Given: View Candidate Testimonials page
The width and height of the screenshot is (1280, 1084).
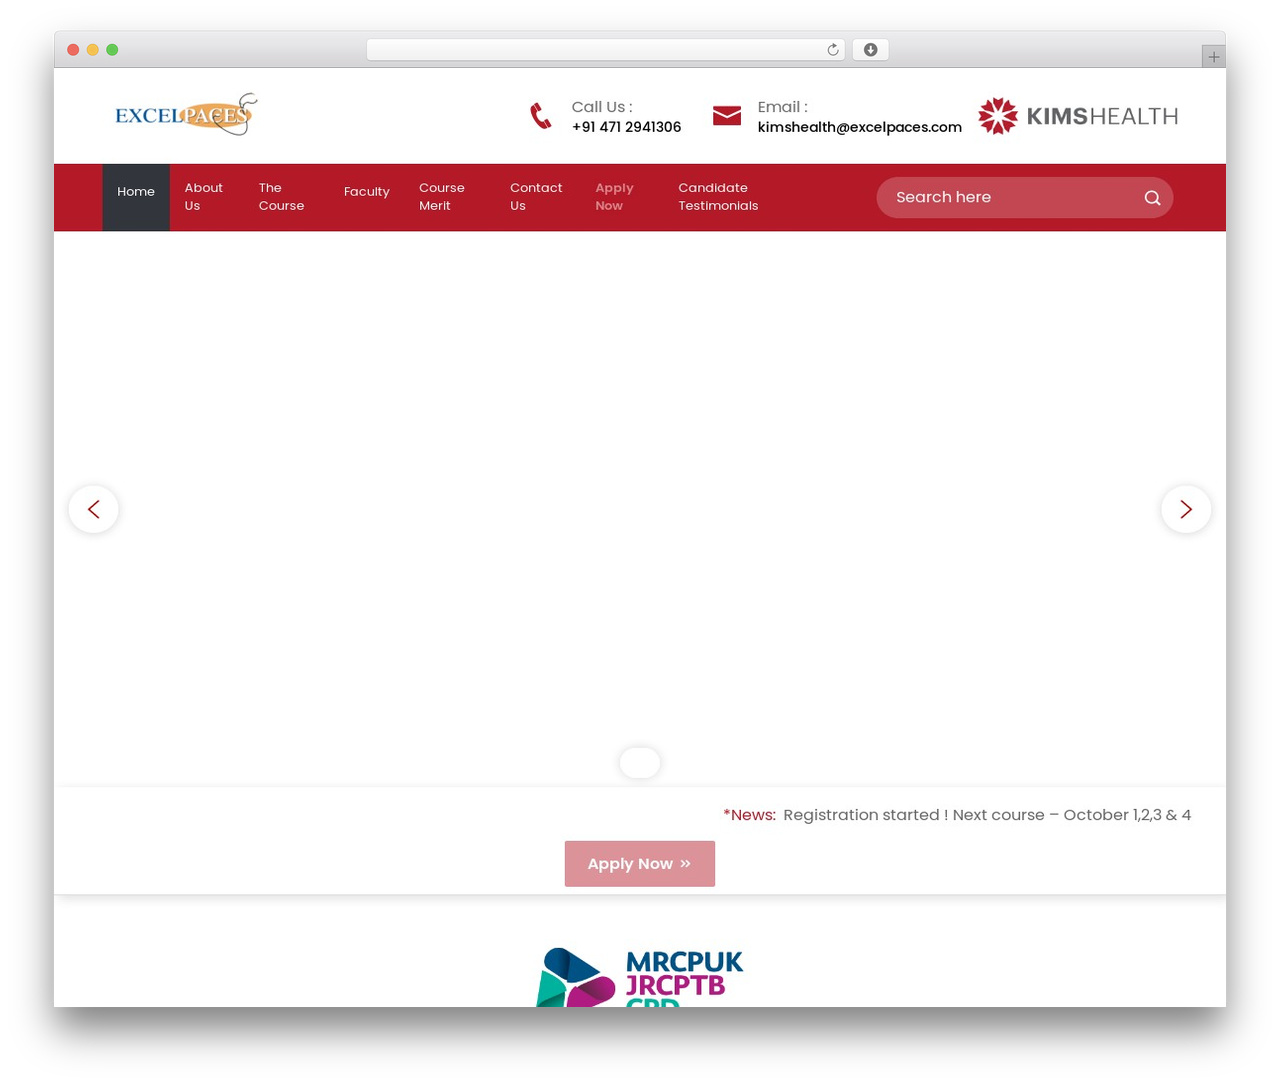Looking at the screenshot, I should pos(718,197).
